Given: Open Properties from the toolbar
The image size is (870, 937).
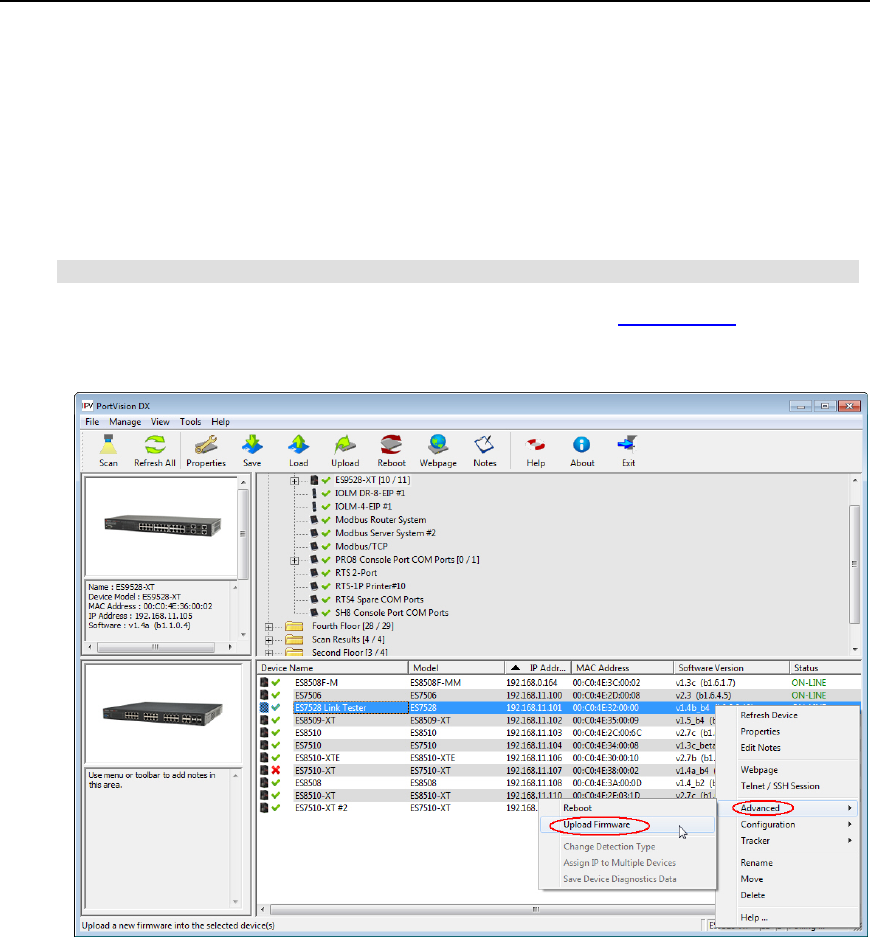Looking at the screenshot, I should click(x=206, y=451).
